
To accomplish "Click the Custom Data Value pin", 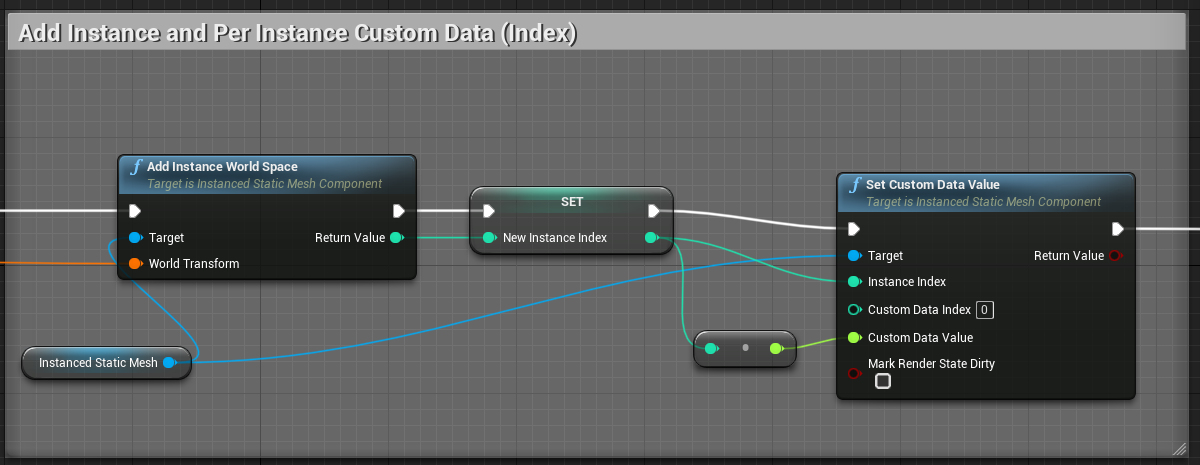I will [855, 338].
